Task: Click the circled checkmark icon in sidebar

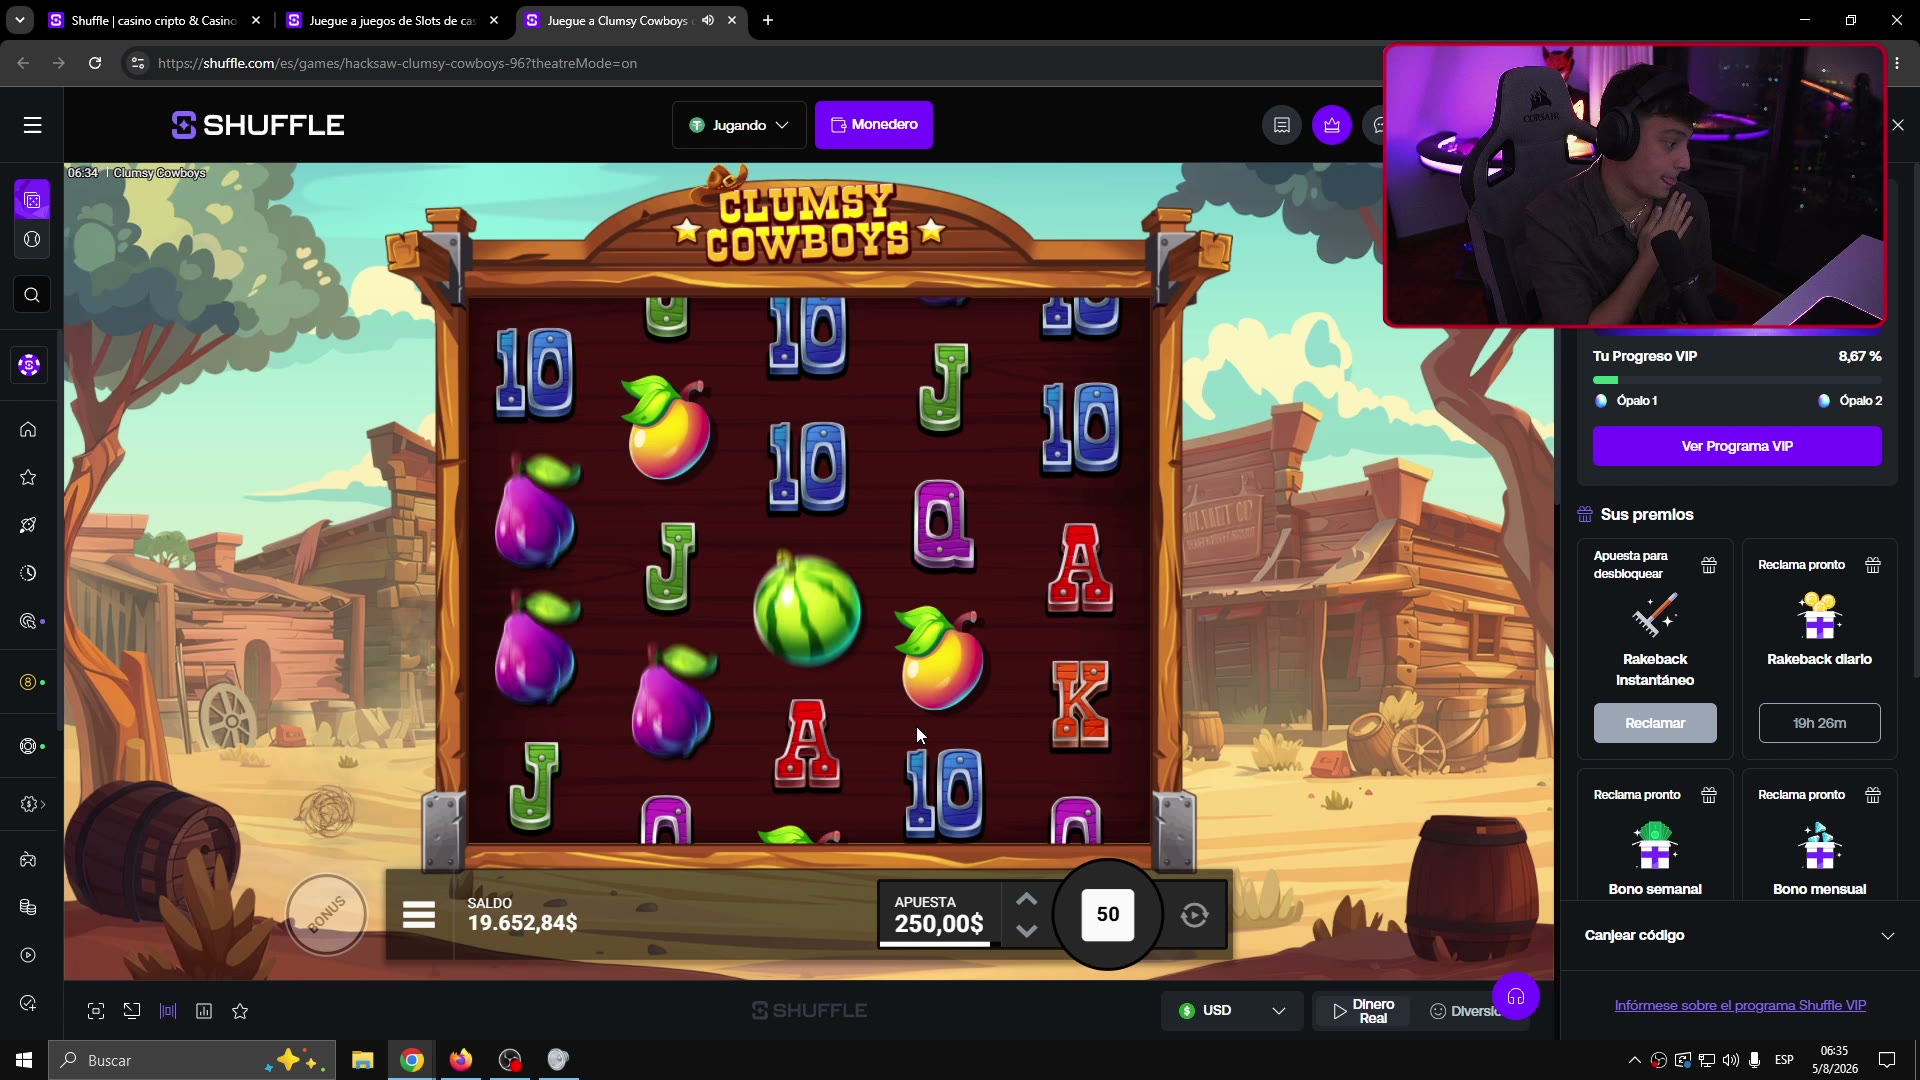Action: click(28, 1003)
